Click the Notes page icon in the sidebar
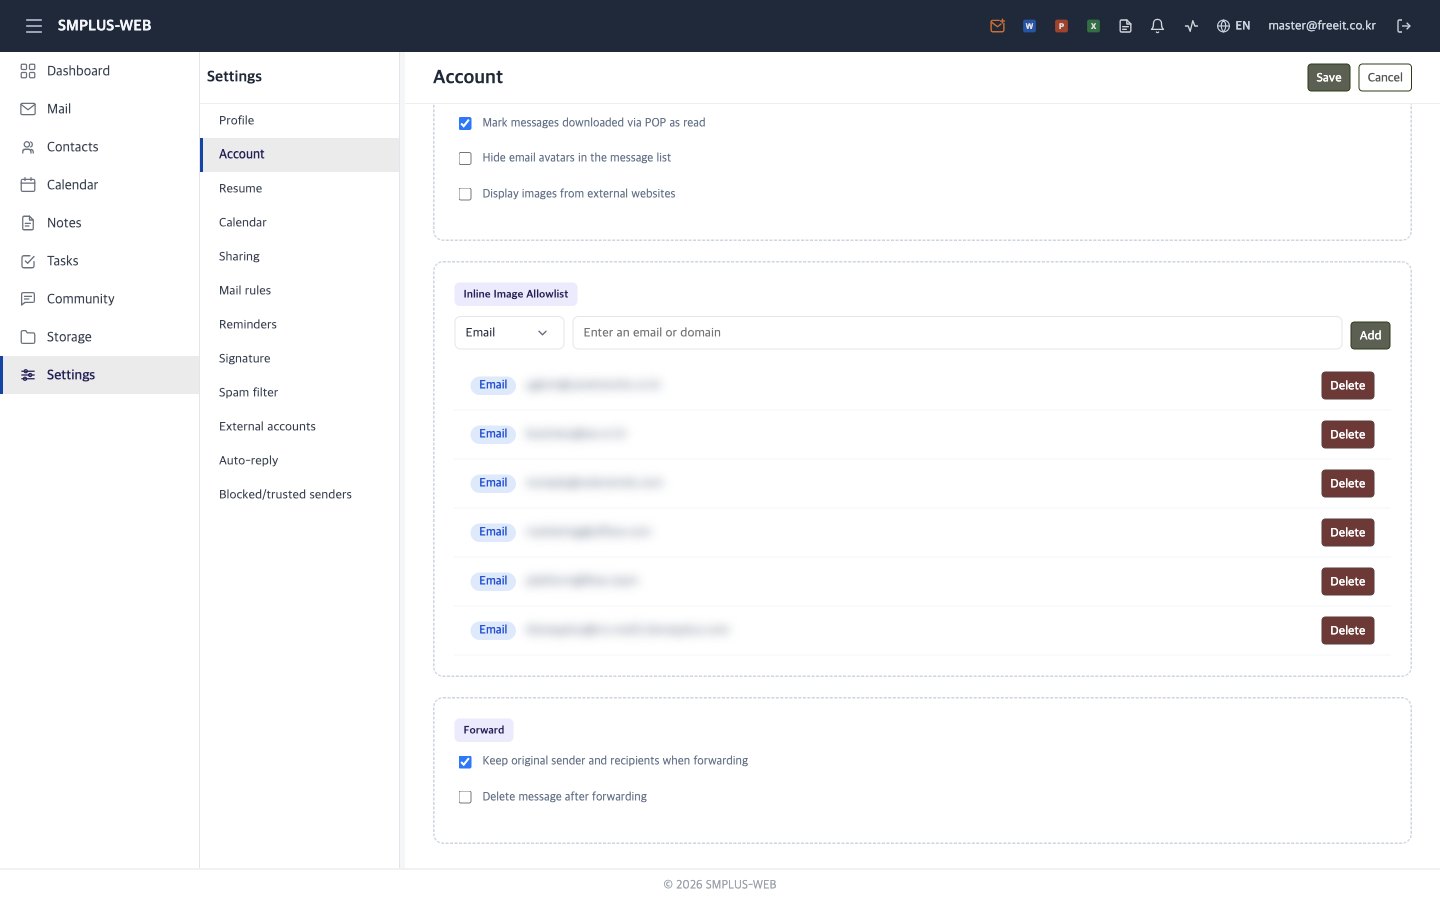 (x=28, y=223)
